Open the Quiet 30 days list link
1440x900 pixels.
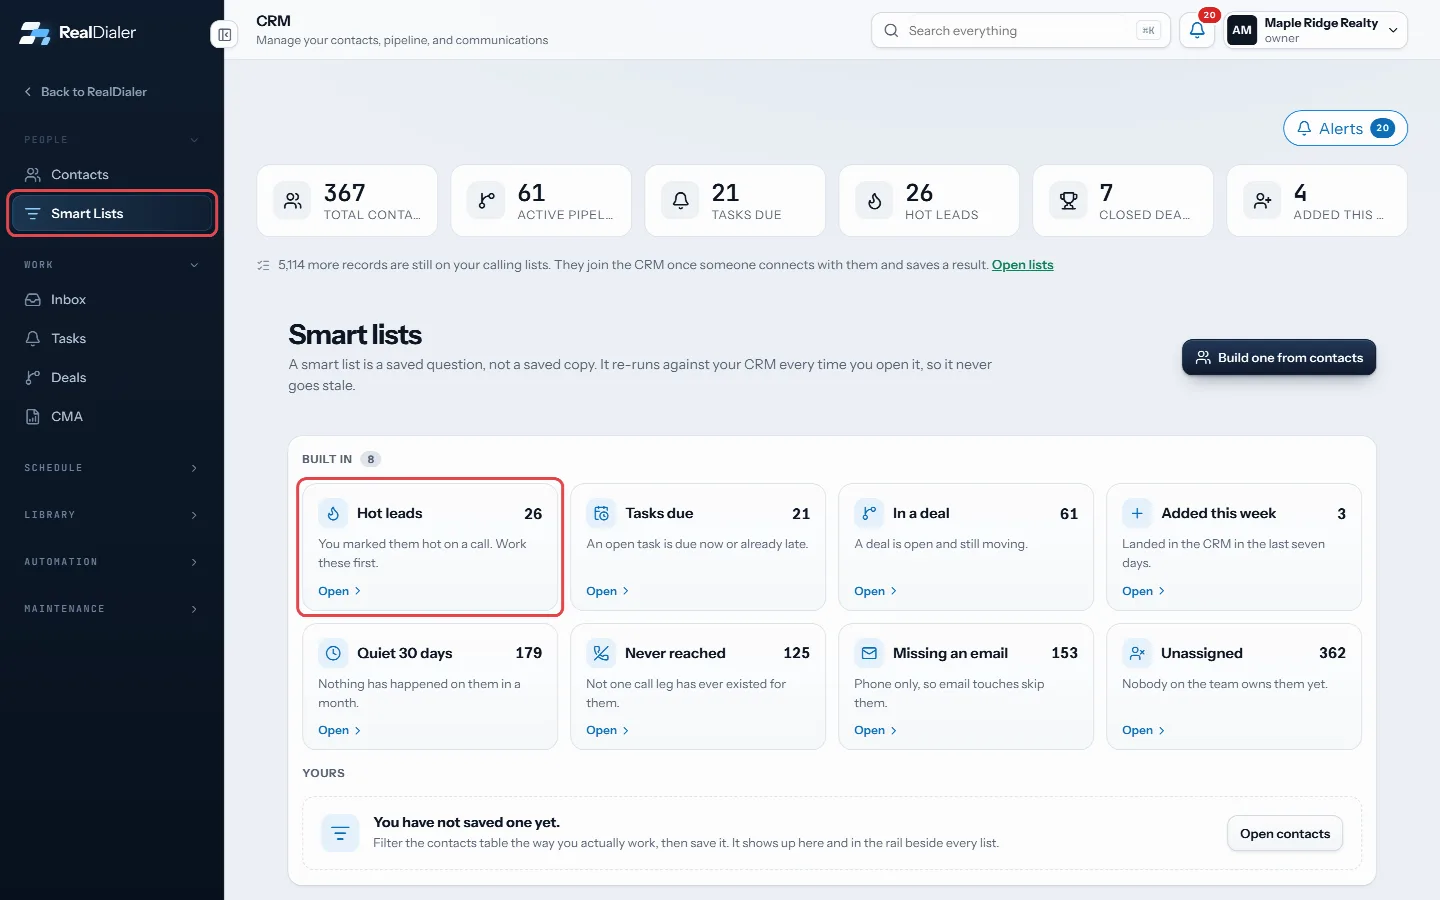pyautogui.click(x=339, y=731)
